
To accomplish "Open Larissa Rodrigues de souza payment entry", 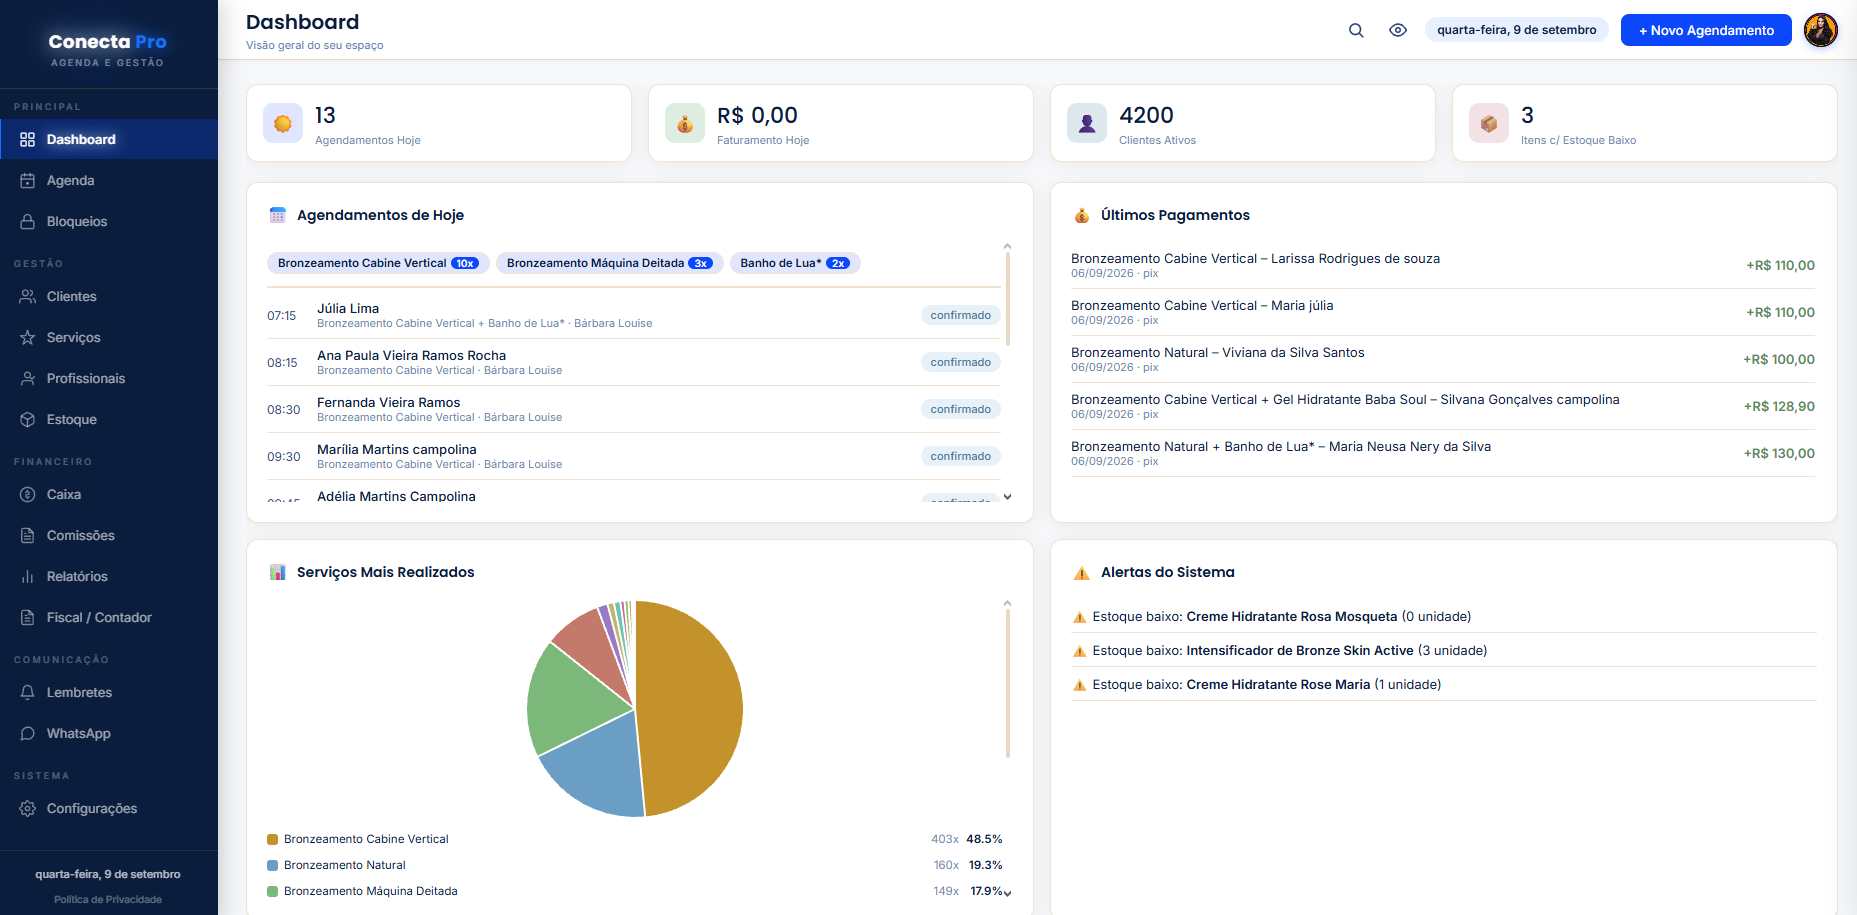I will click(x=1443, y=265).
